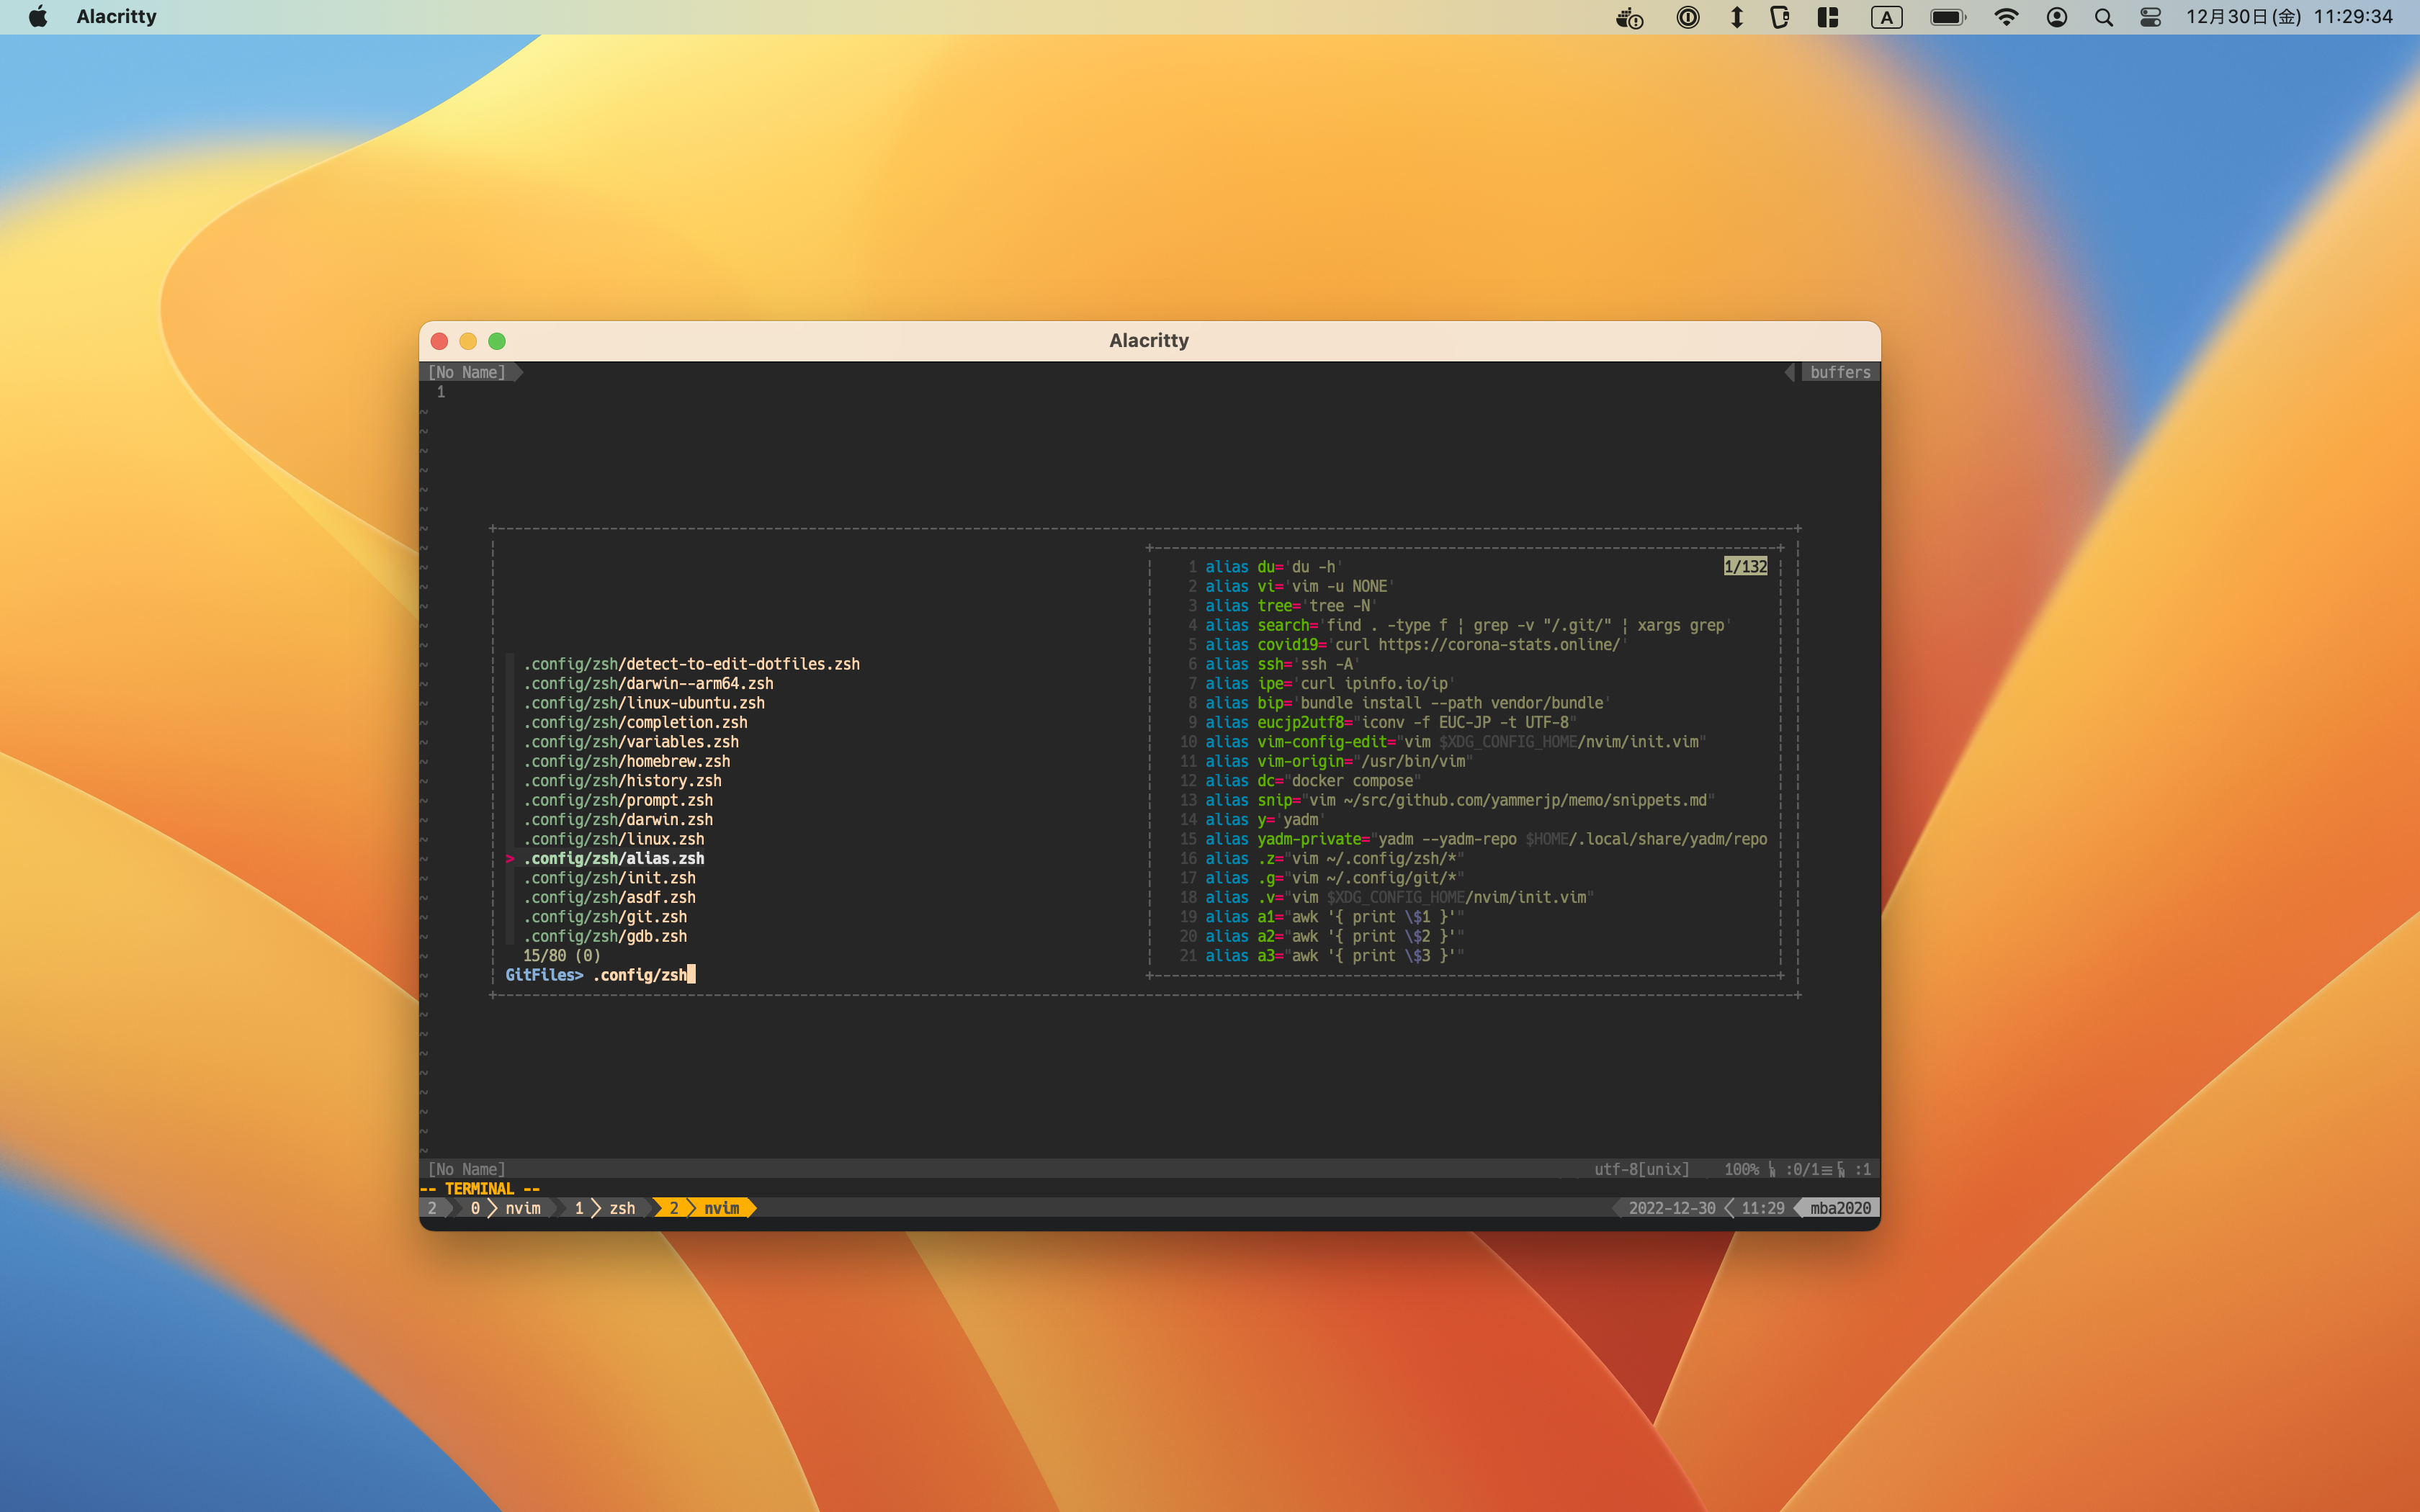The height and width of the screenshot is (1512, 2420).
Task: Click tmux date 2022-12-30 in status bar
Action: [1671, 1208]
